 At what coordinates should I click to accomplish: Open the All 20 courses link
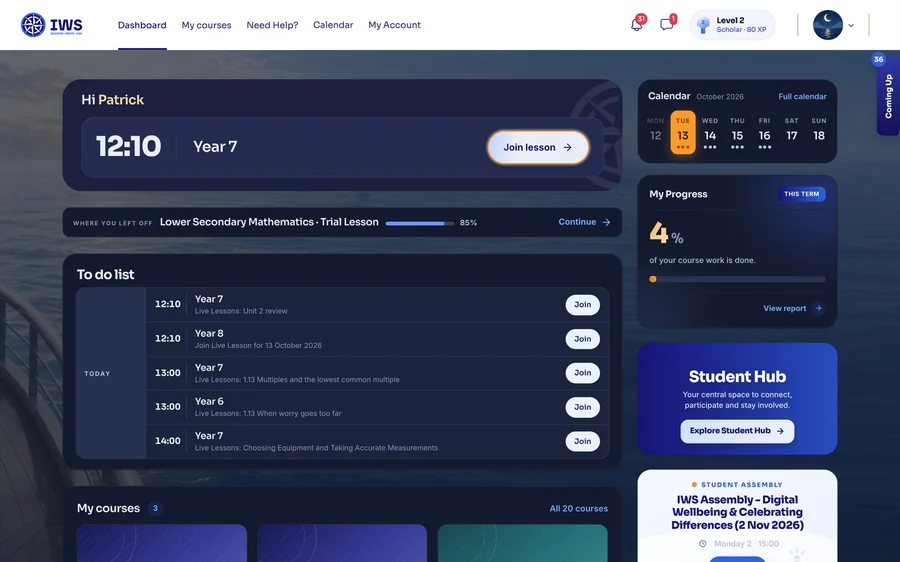(x=579, y=509)
